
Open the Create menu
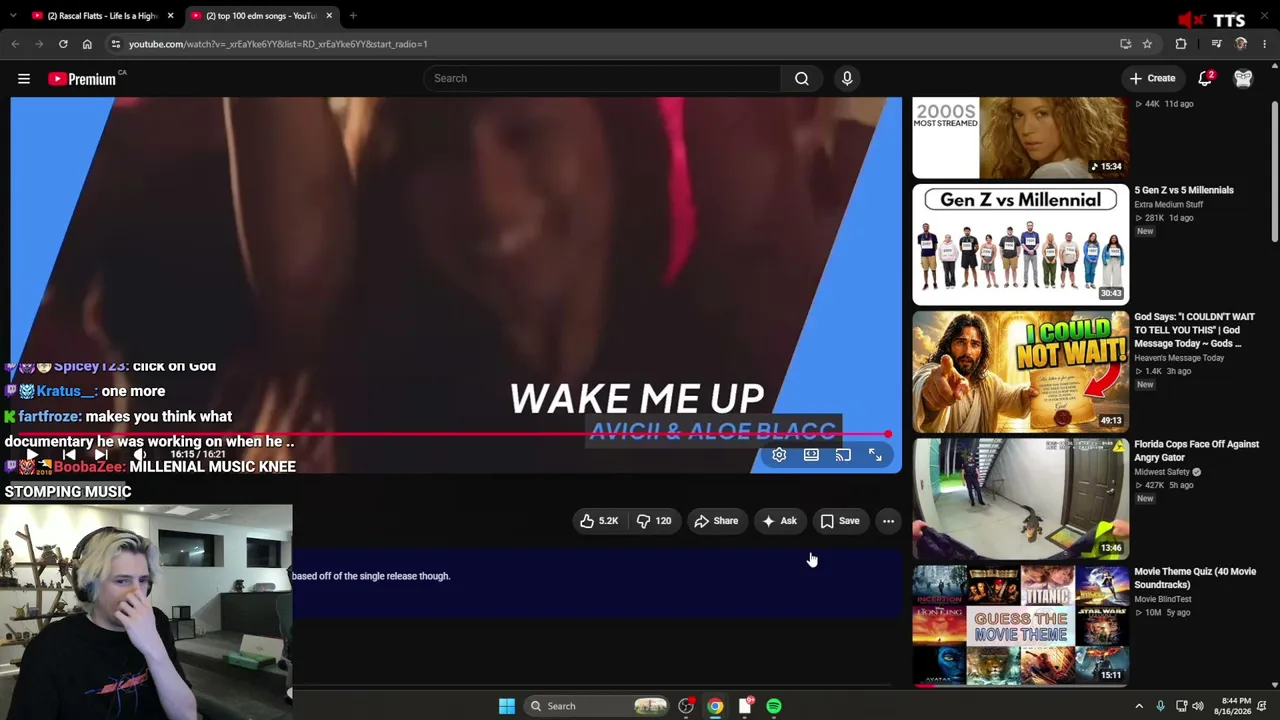click(1152, 78)
